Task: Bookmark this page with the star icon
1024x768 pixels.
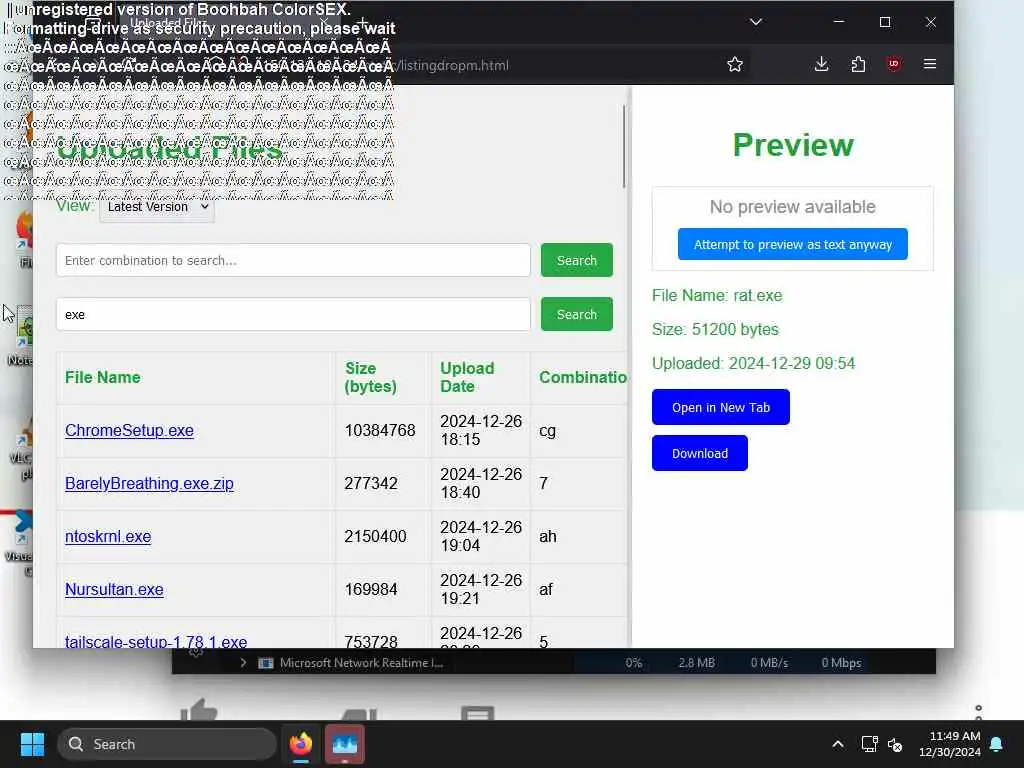Action: tap(735, 64)
